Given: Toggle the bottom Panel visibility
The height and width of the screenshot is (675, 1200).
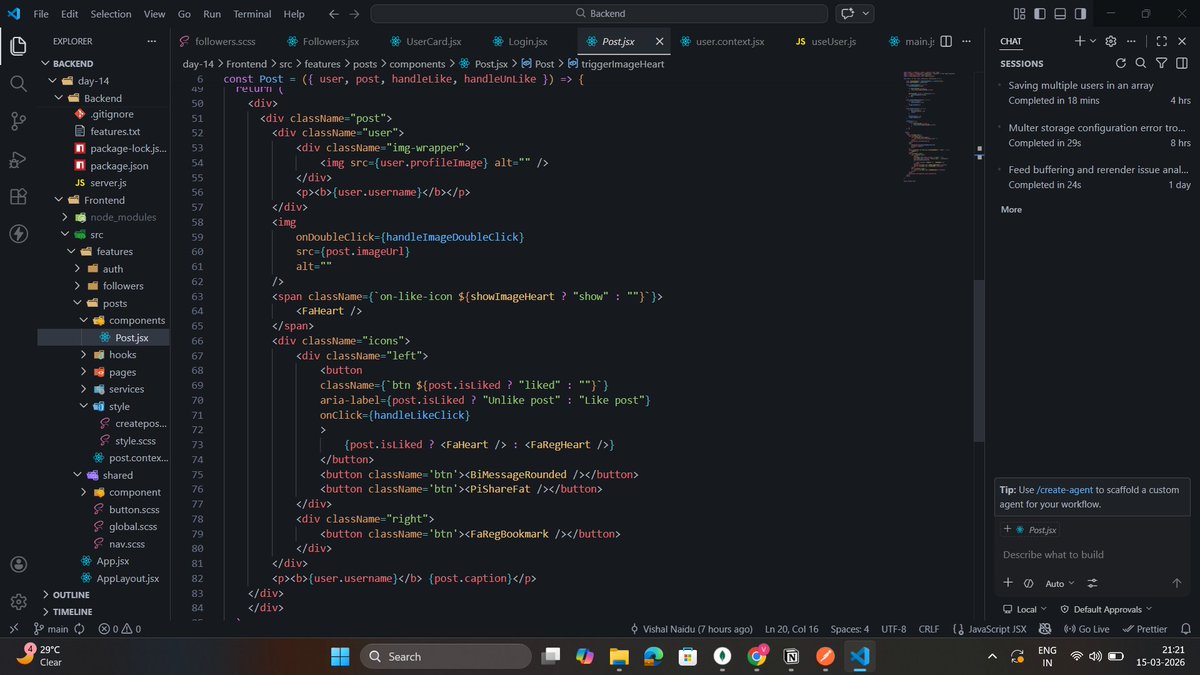Looking at the screenshot, I should pyautogui.click(x=1060, y=14).
